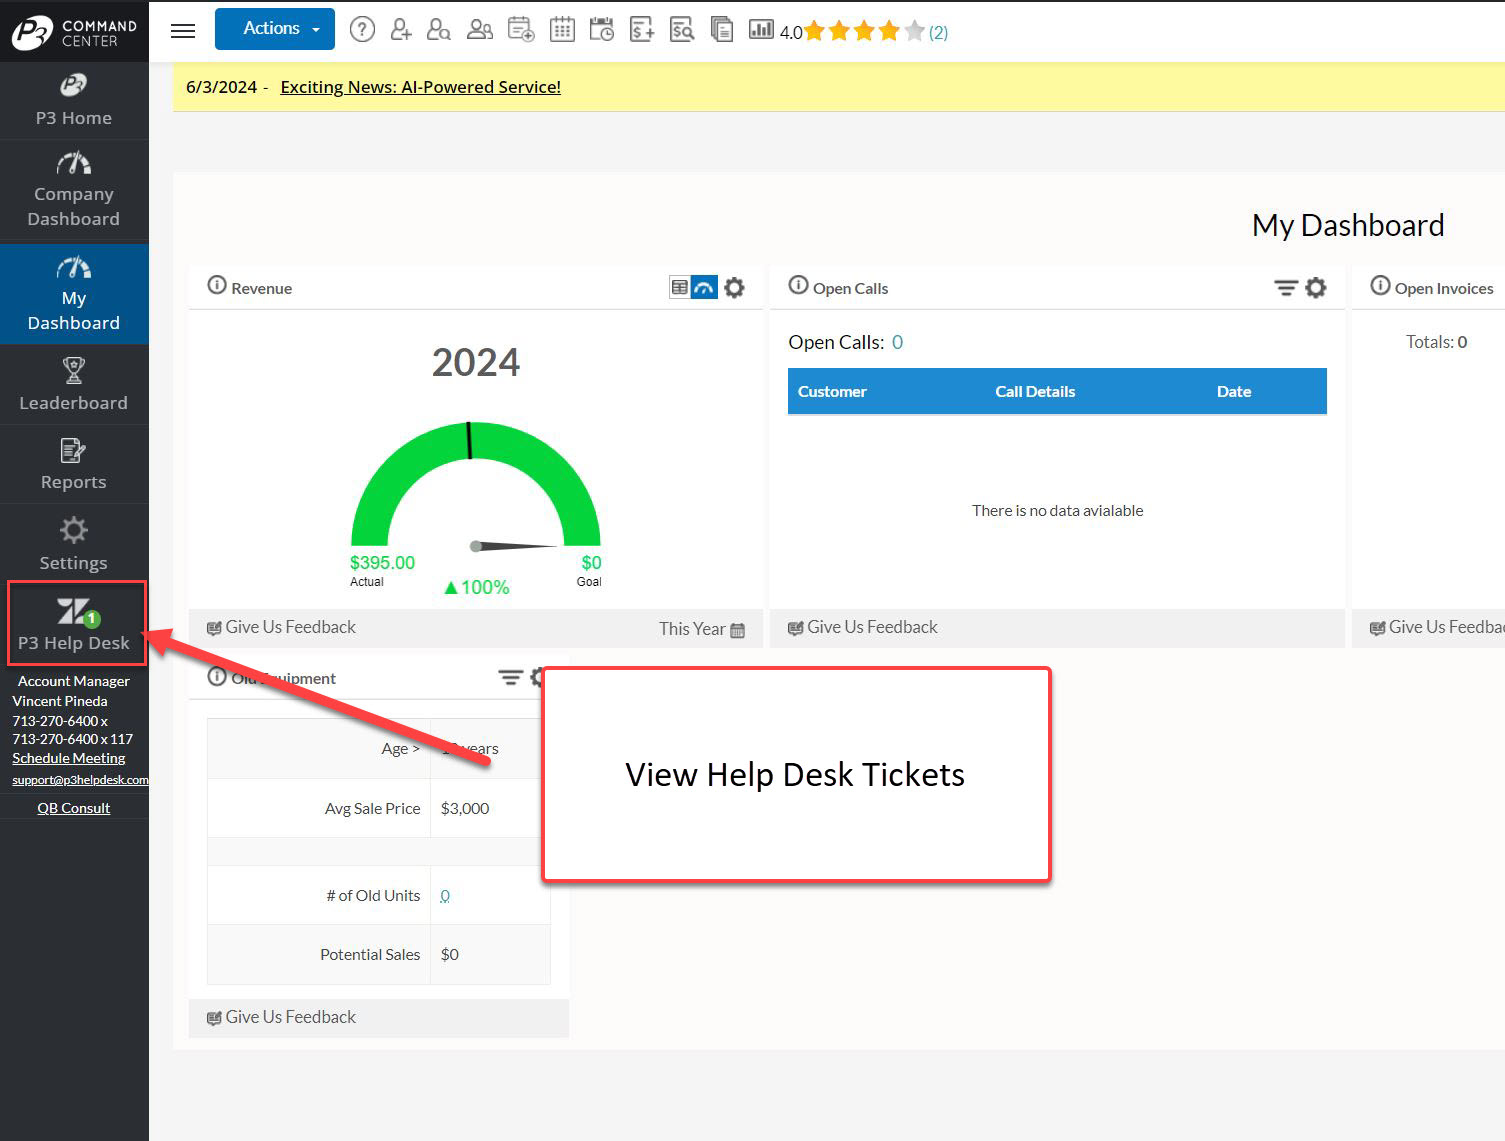The width and height of the screenshot is (1505, 1141).
Task: Click Revenue widget info icon
Action: pyautogui.click(x=217, y=285)
